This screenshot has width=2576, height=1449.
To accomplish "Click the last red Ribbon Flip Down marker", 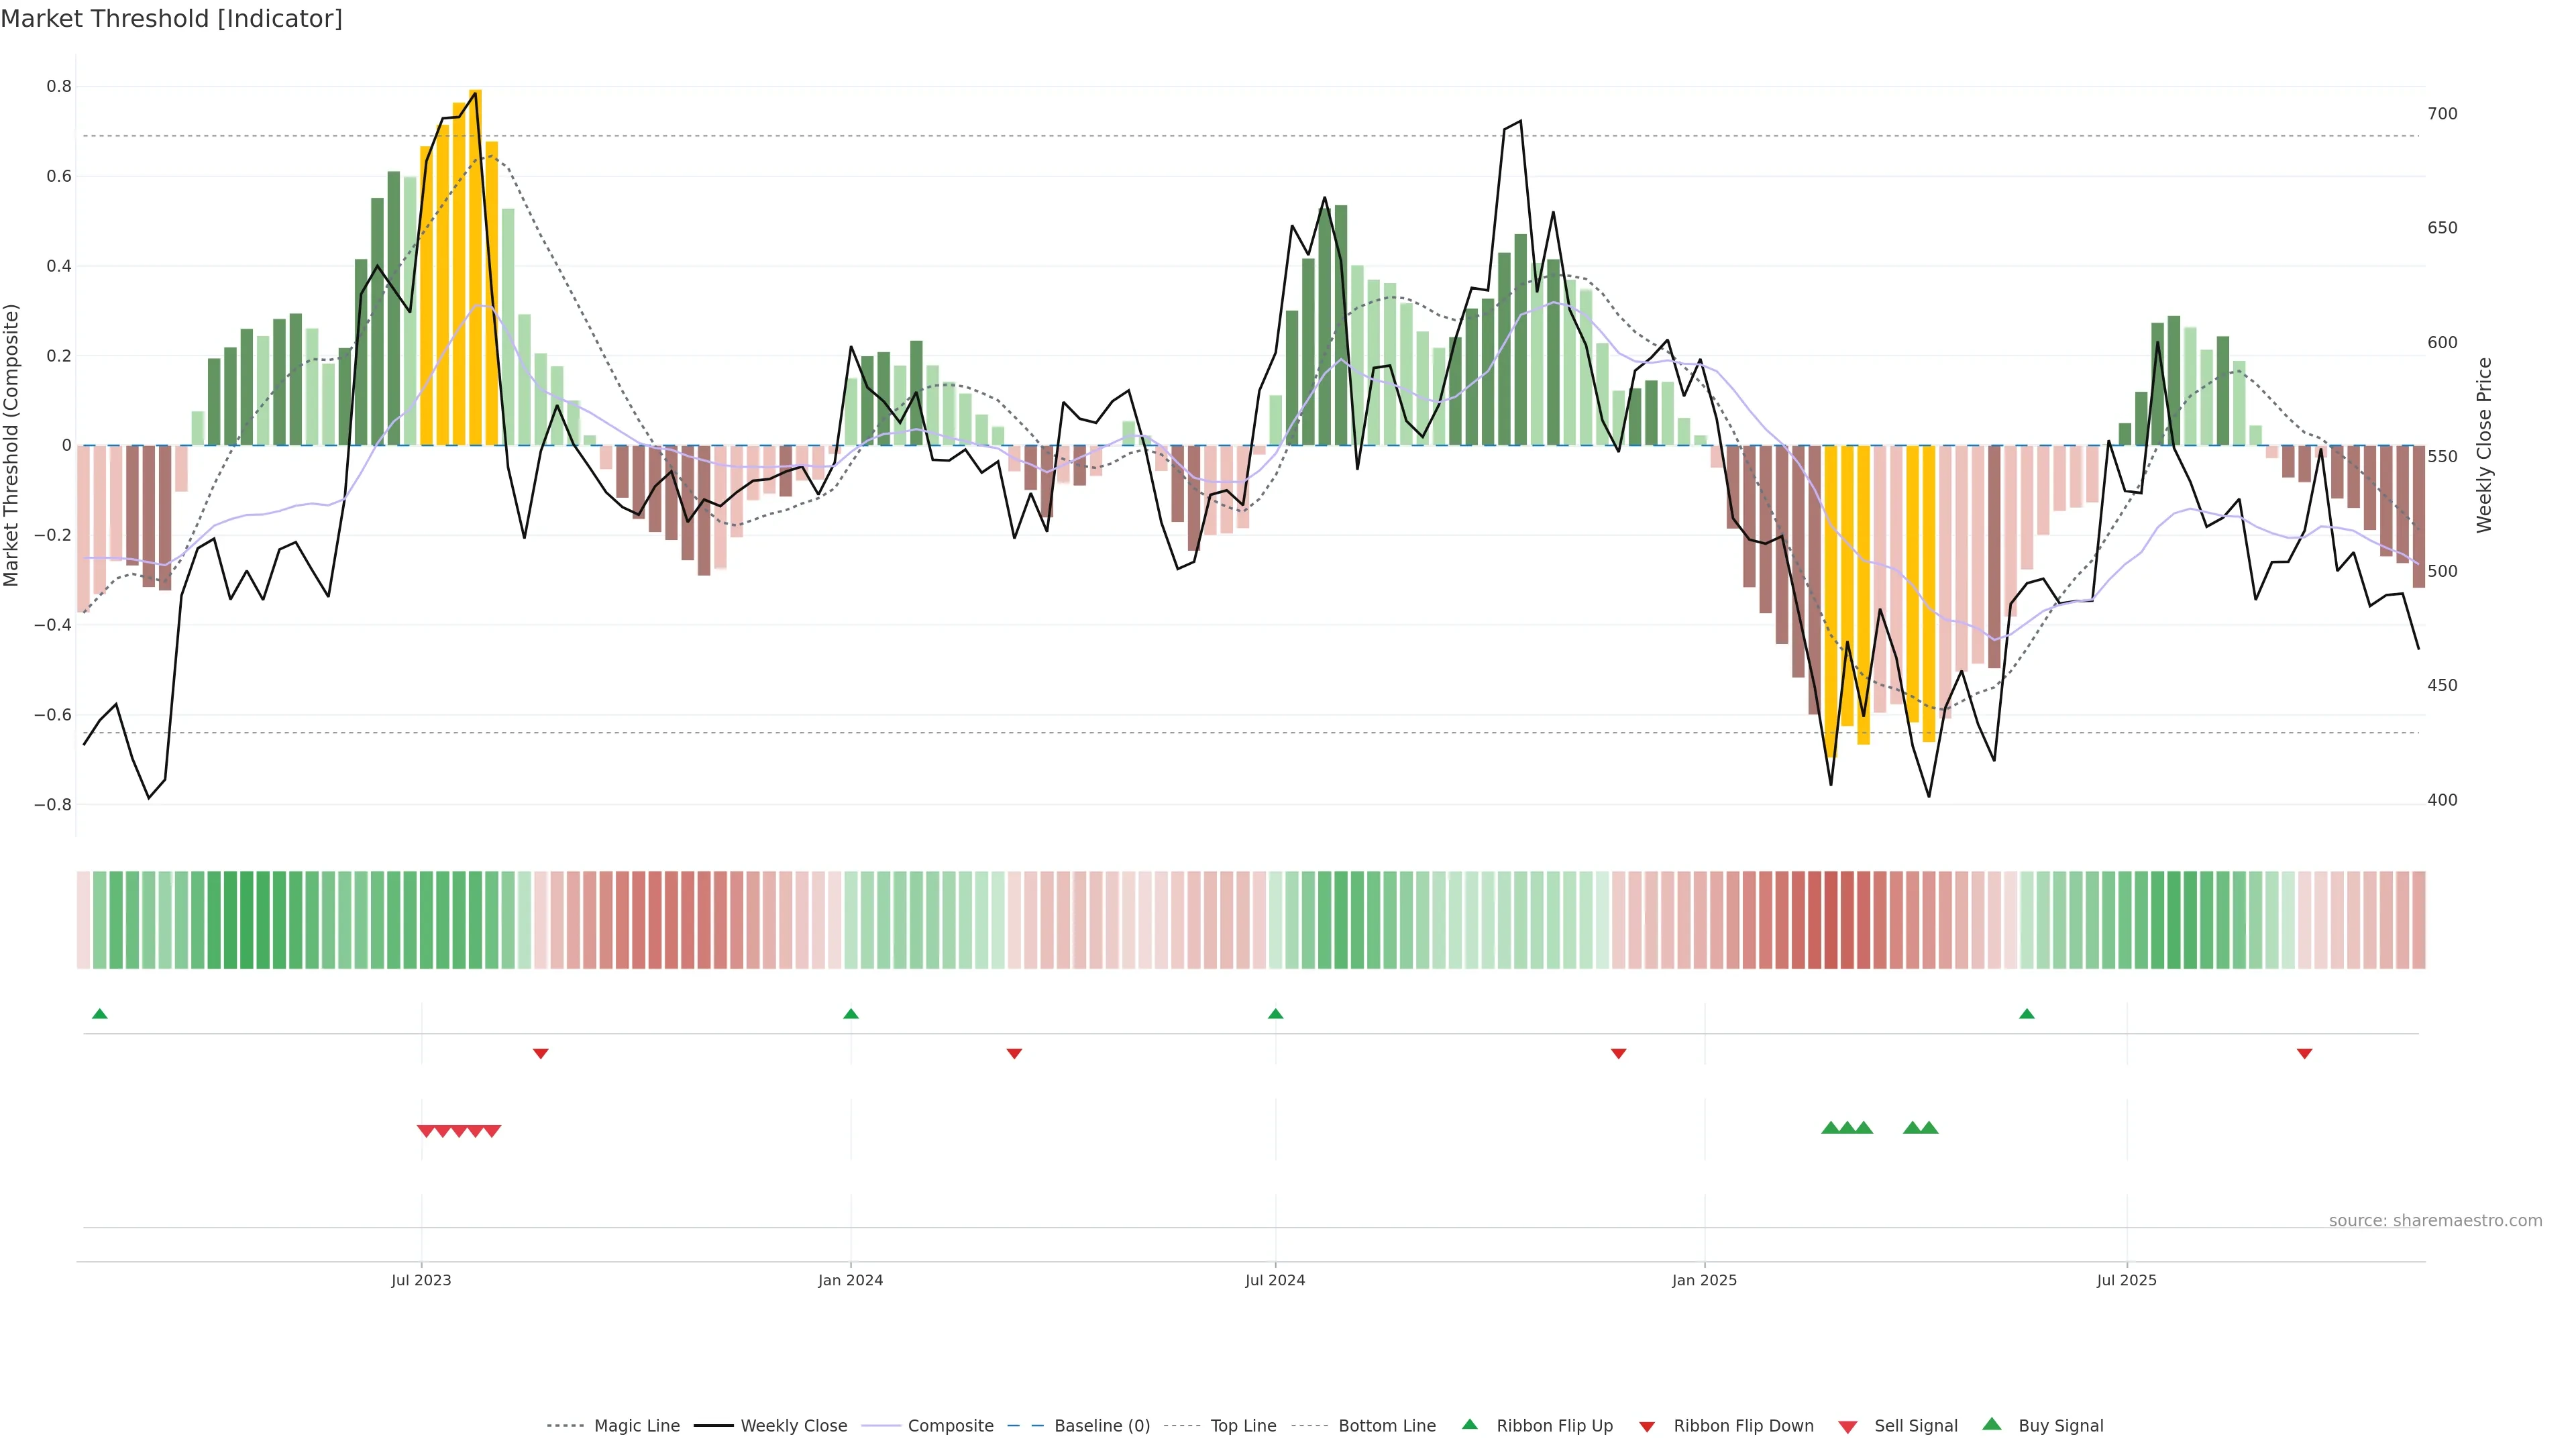I will point(2304,1053).
